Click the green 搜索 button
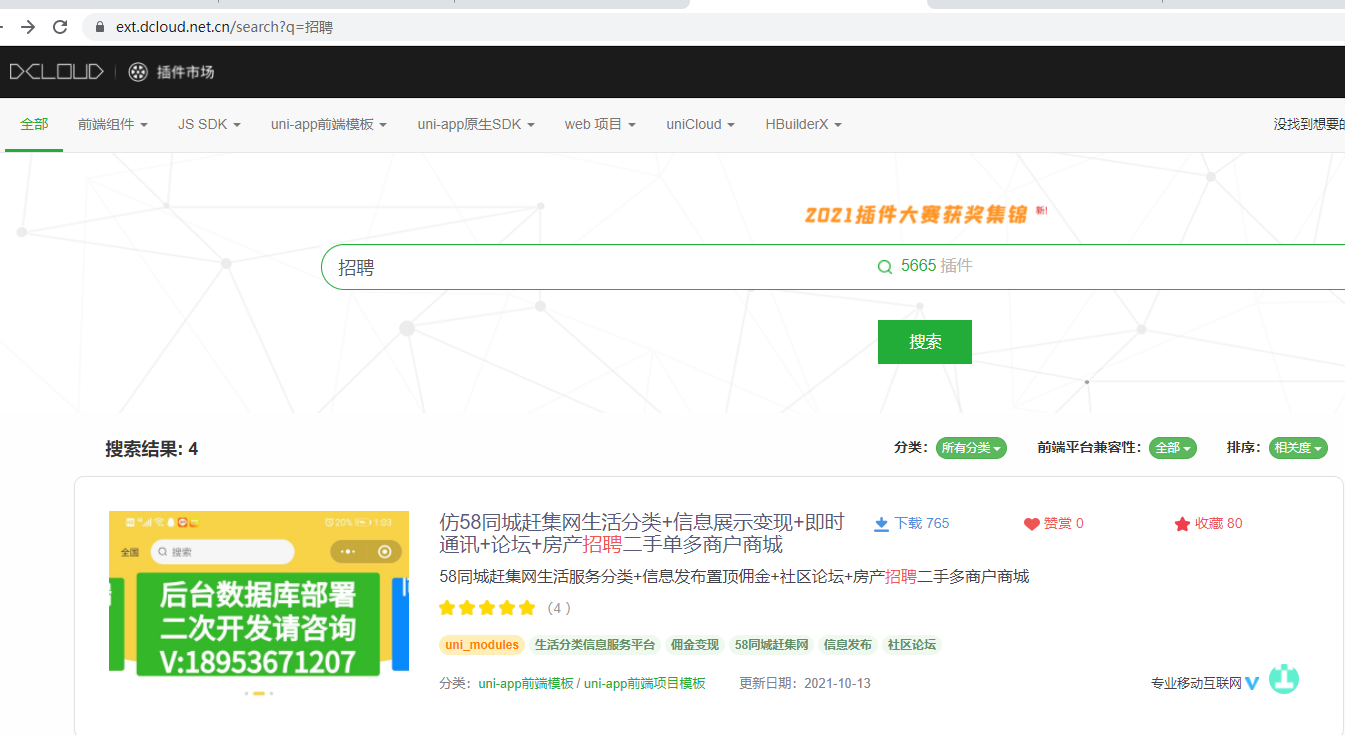Screen dimensions: 1345x735 pos(925,342)
